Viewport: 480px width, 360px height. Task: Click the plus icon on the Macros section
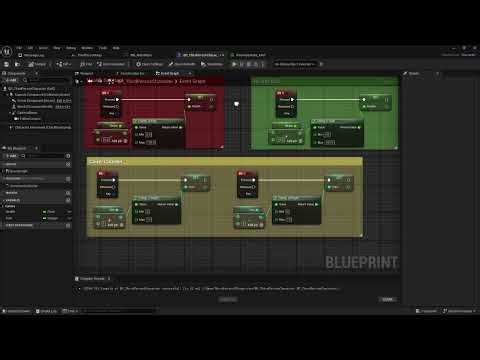coord(68,193)
